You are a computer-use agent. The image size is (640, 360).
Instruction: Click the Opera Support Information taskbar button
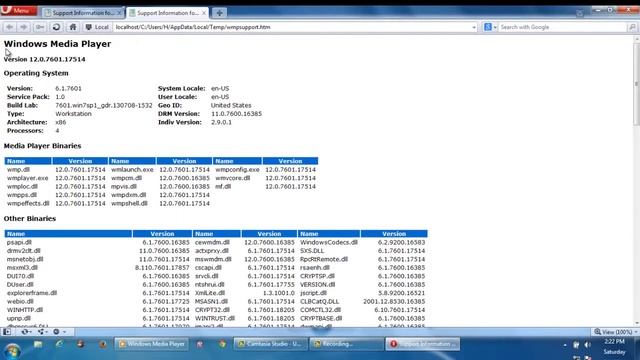tap(422, 344)
